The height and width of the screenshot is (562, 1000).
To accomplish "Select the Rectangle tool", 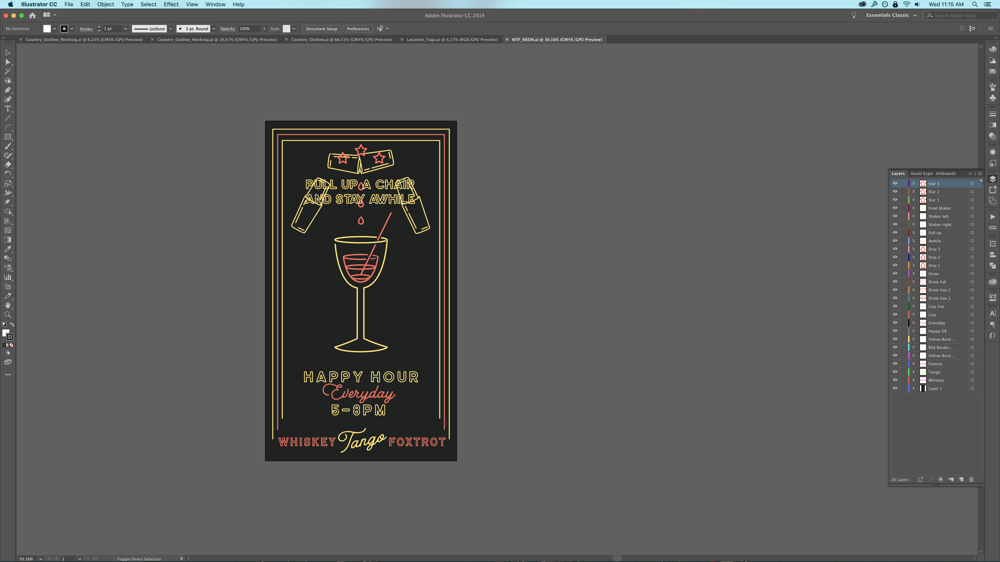I will click(x=8, y=137).
